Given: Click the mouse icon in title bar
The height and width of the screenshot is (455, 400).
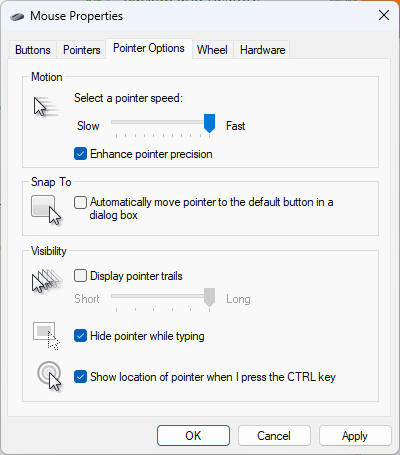Looking at the screenshot, I should (x=17, y=16).
